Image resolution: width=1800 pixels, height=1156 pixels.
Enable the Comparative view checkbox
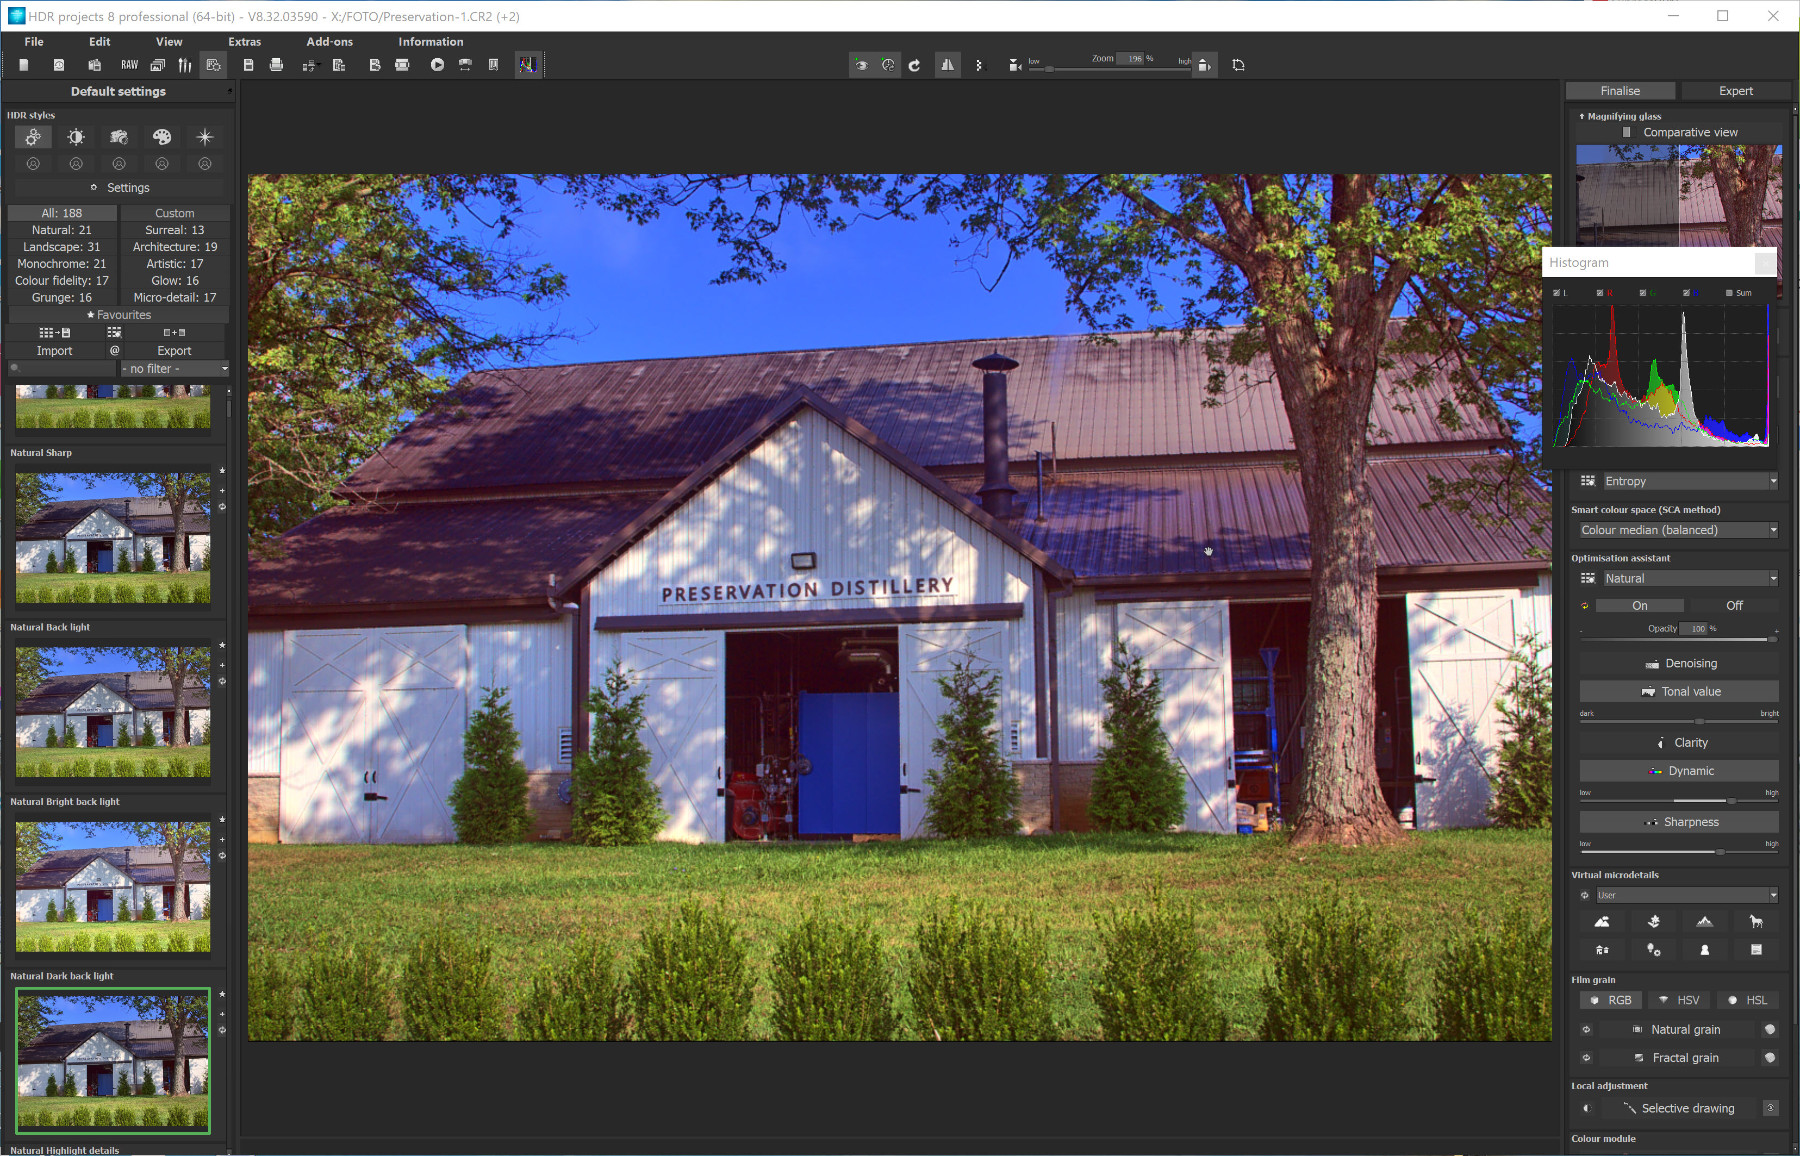coord(1627,132)
